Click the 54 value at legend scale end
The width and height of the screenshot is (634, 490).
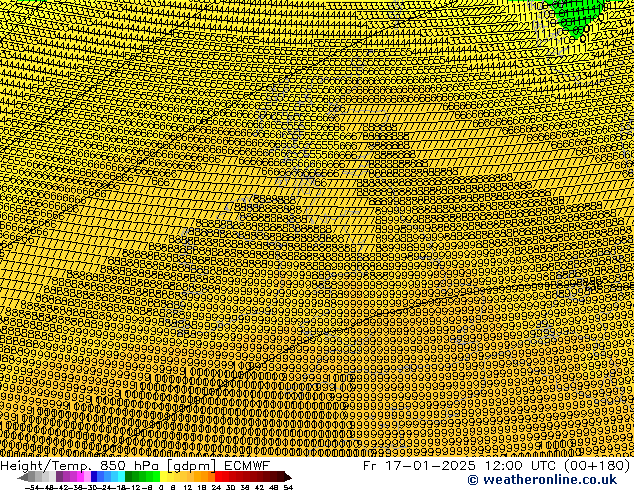coord(288,486)
